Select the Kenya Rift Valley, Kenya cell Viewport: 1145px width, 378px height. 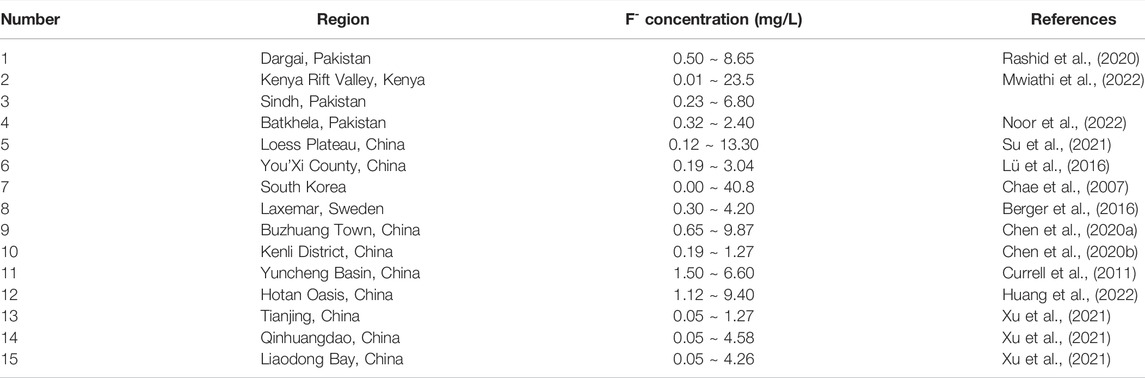[x=342, y=80]
